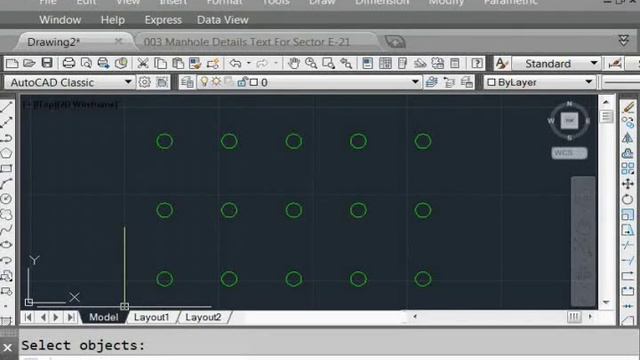Open the DesignCenter icon
640x360 pixels.
pyautogui.click(x=385, y=63)
